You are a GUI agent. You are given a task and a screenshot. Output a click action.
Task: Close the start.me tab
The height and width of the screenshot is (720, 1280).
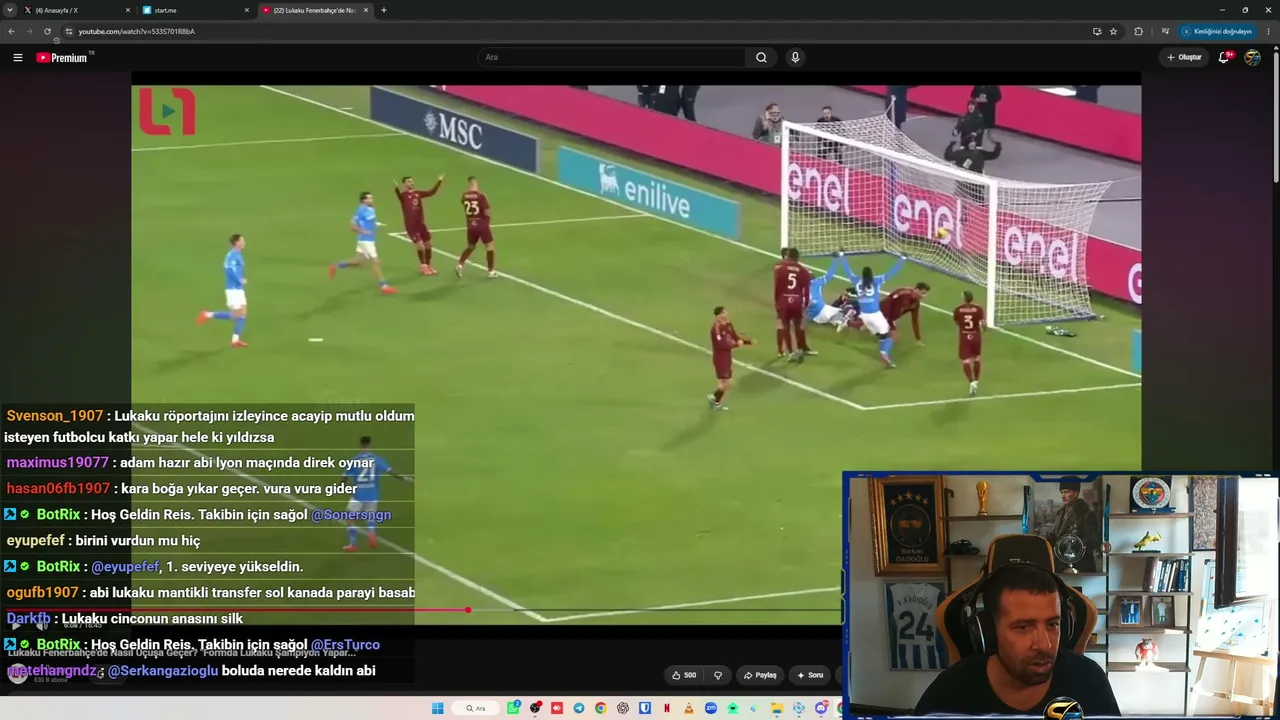(247, 10)
